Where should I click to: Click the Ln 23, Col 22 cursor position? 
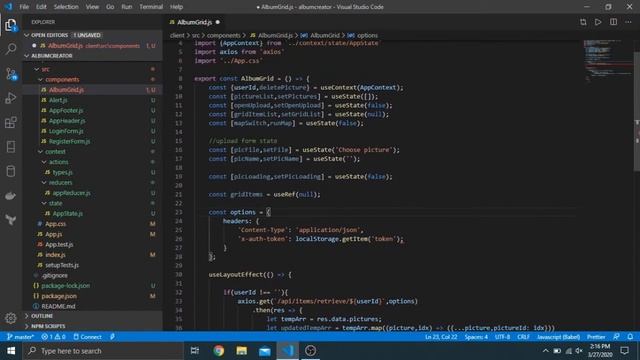441,337
